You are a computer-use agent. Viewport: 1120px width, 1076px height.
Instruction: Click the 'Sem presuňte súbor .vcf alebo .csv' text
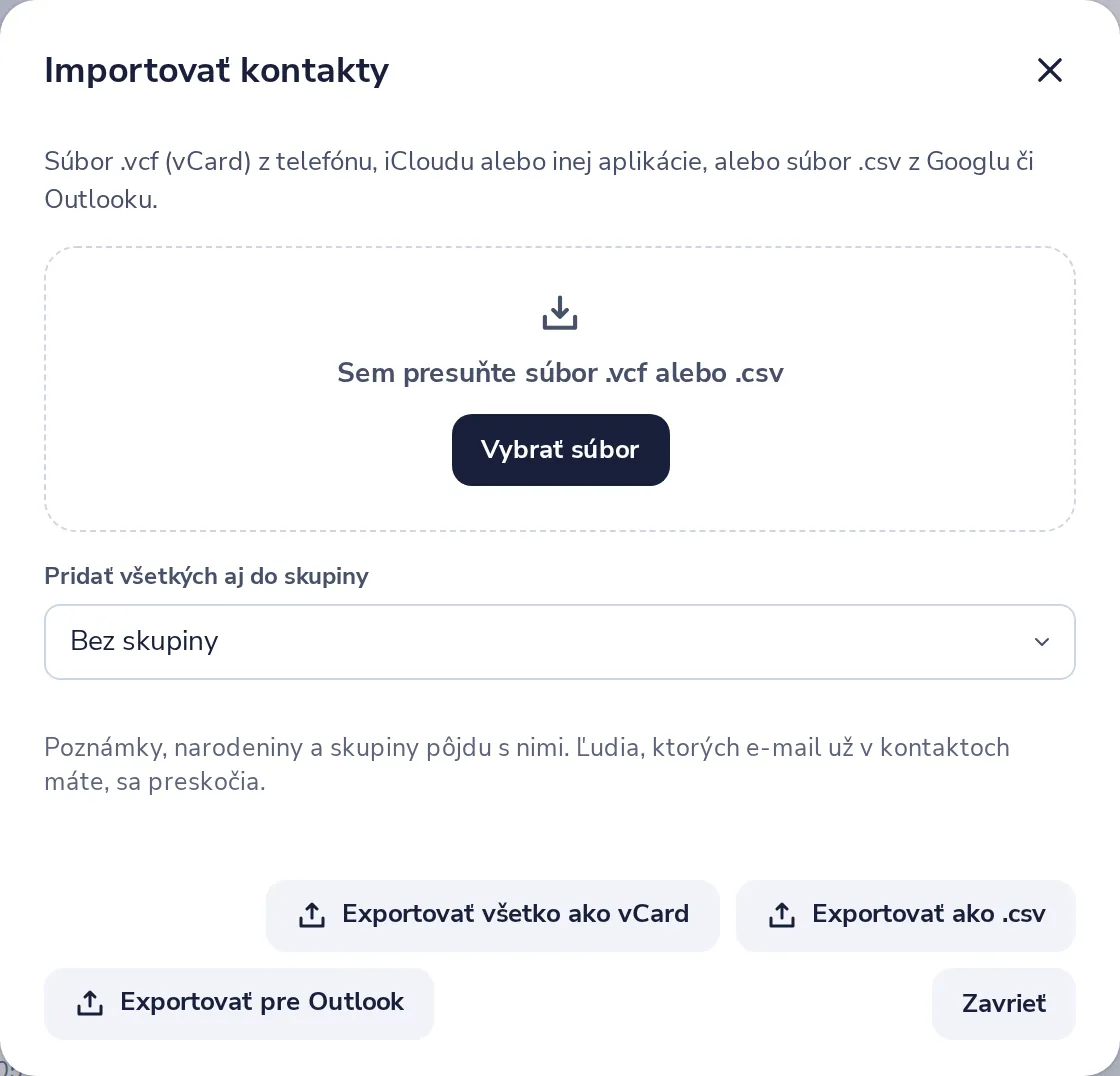point(560,373)
